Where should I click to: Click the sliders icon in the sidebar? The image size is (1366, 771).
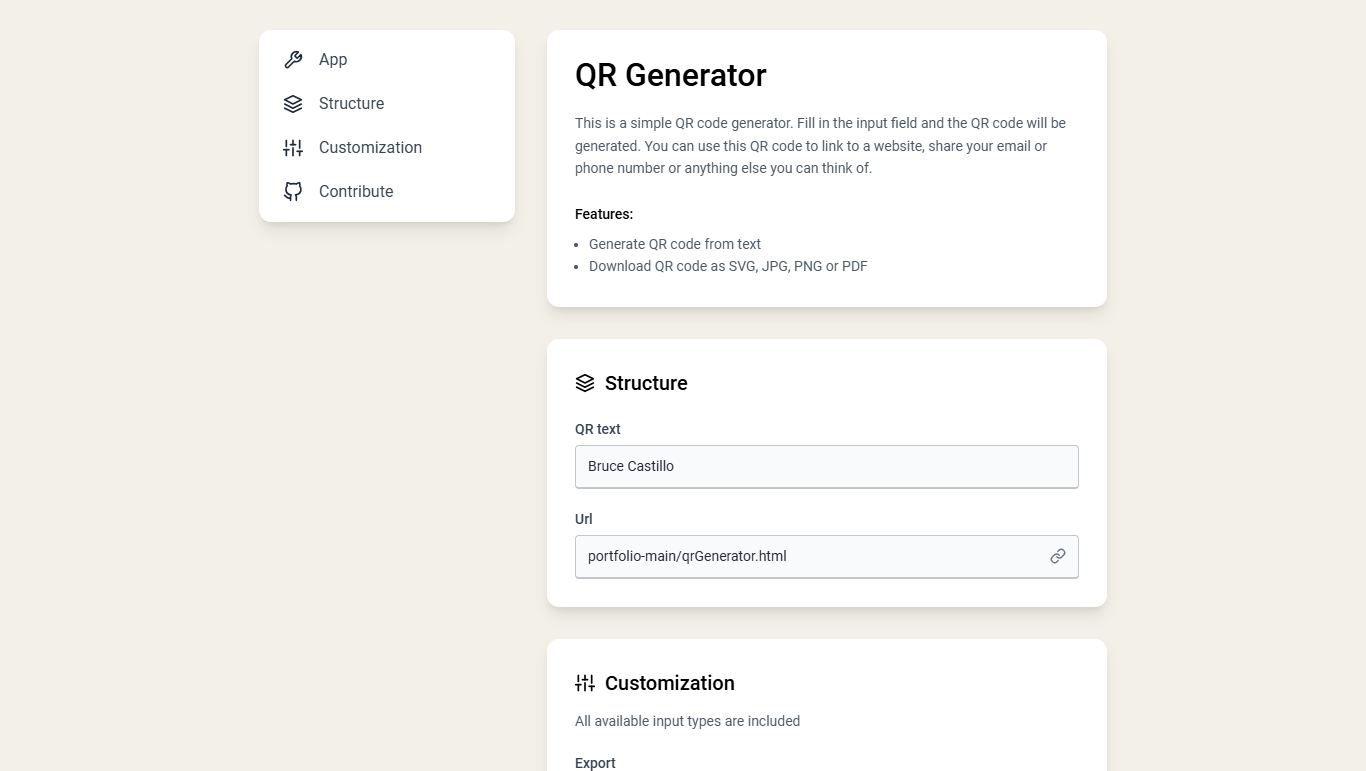(x=293, y=148)
